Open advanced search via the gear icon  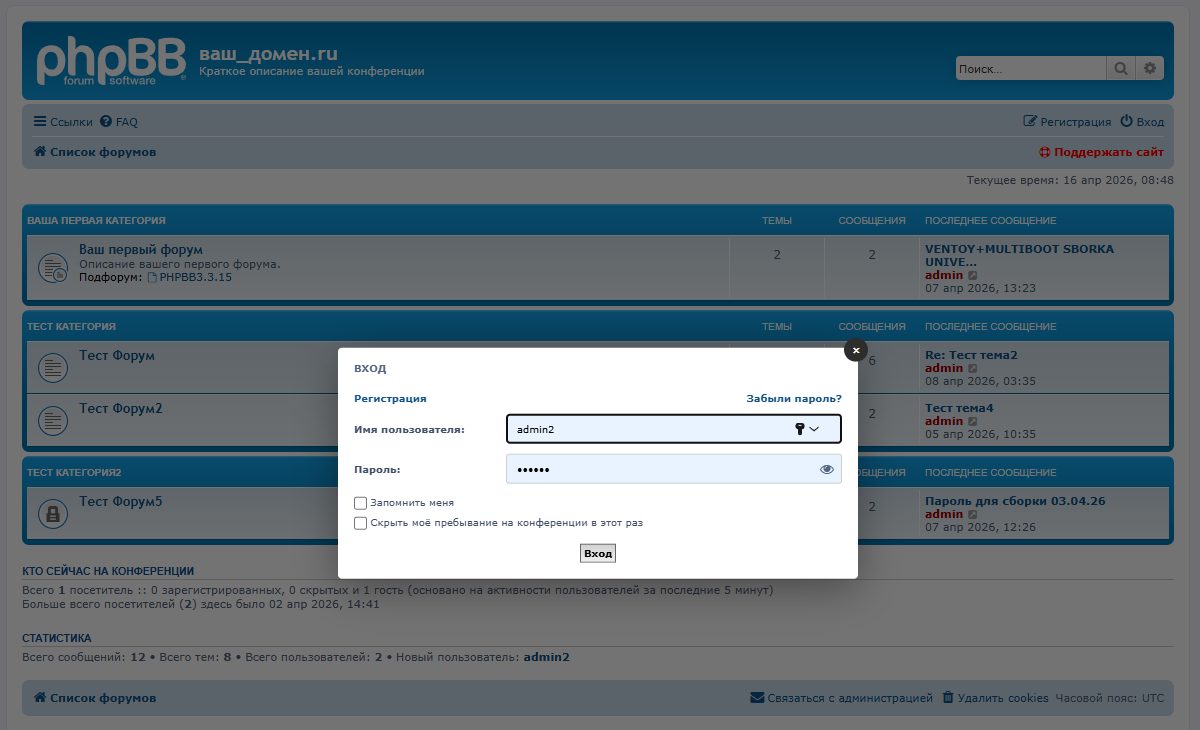(1150, 69)
